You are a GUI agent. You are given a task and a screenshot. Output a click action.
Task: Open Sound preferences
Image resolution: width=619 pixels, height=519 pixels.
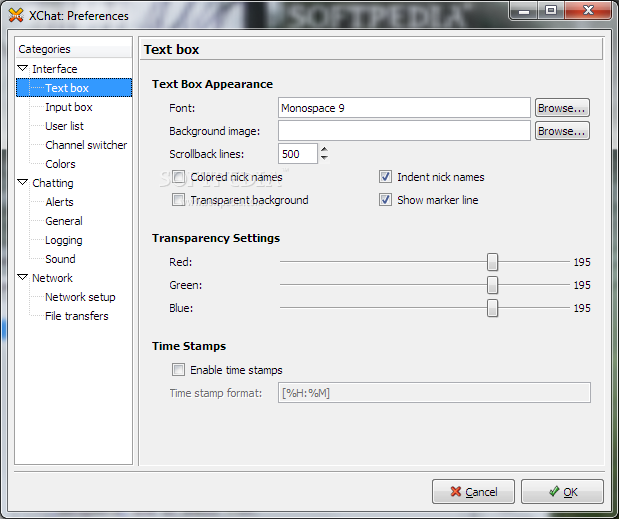[x=60, y=259]
